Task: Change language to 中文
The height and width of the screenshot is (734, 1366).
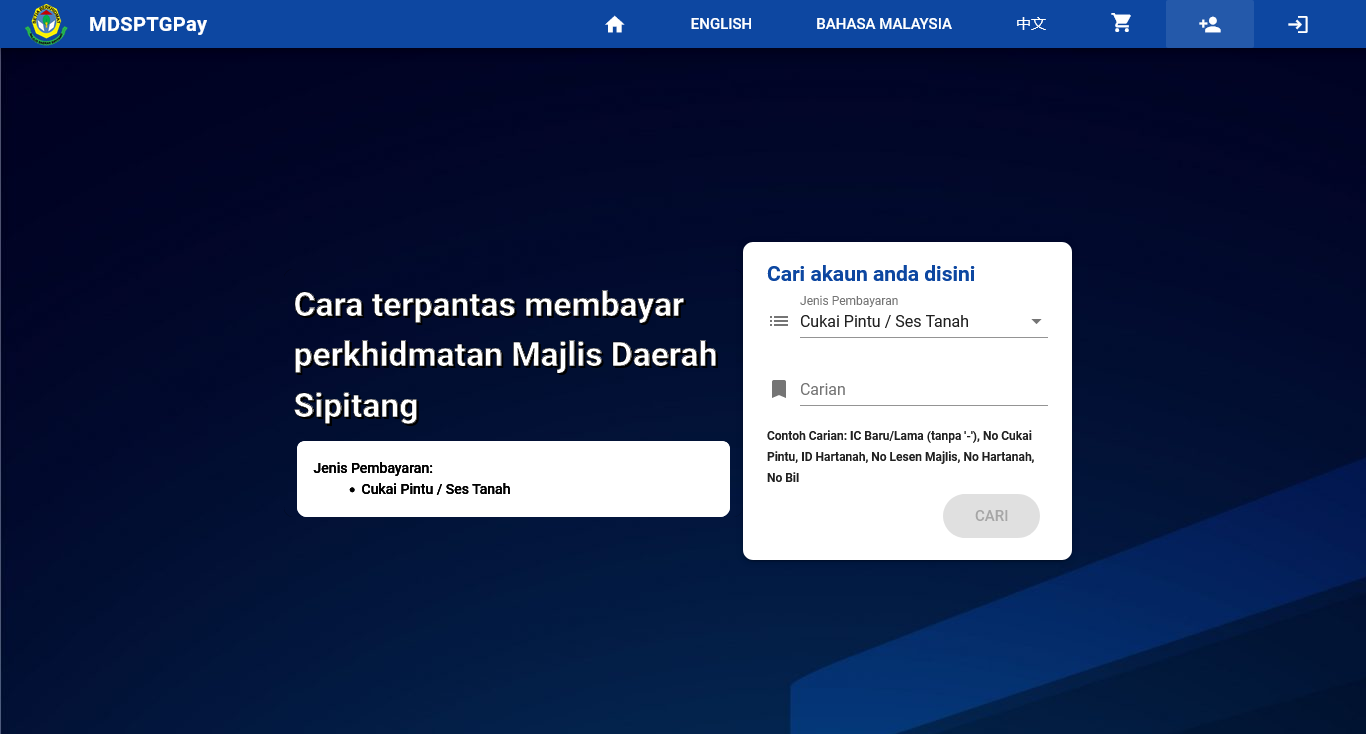Action: pyautogui.click(x=1031, y=24)
